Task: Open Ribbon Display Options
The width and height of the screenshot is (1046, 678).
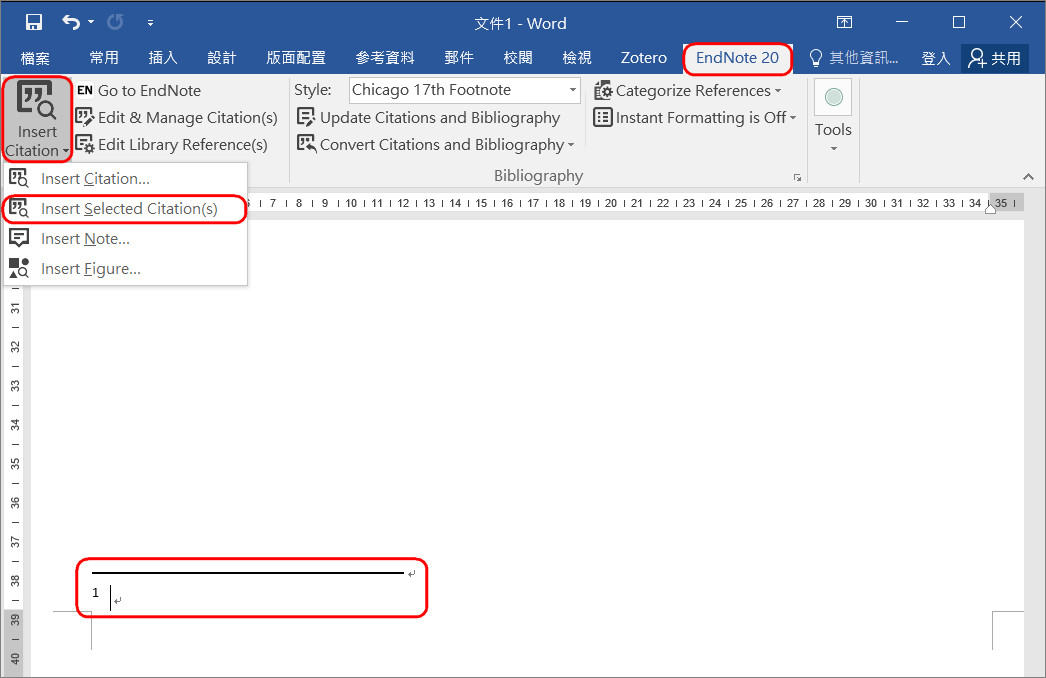Action: (844, 22)
